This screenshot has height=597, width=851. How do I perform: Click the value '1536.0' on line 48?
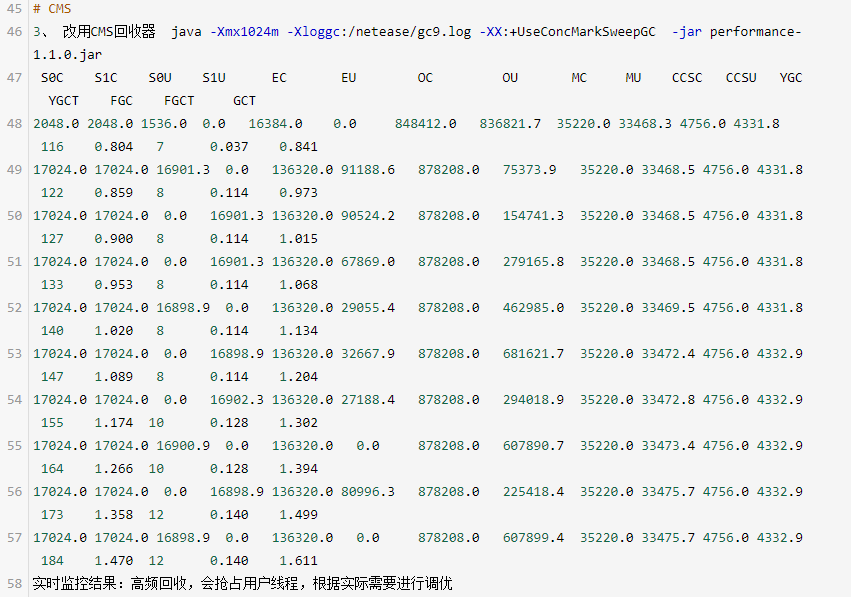pyautogui.click(x=164, y=124)
